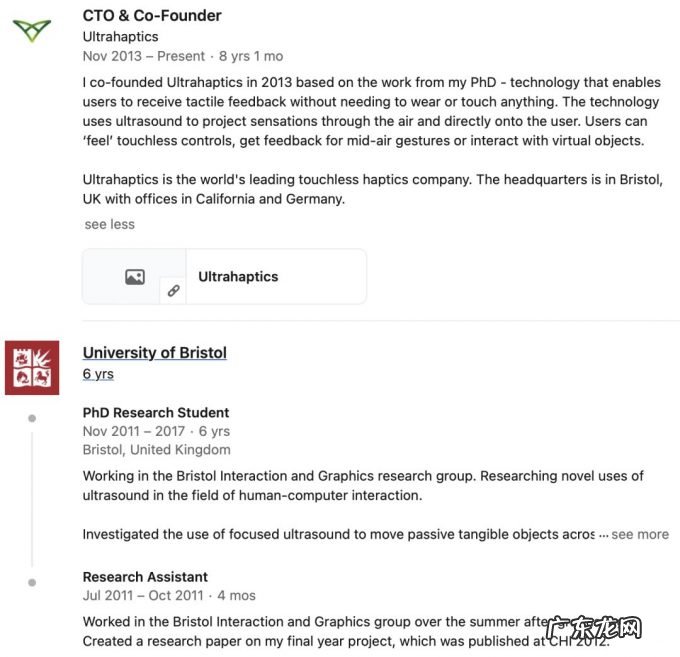Open the University of Bristol page link
Screen dimensions: 680x657
point(155,352)
